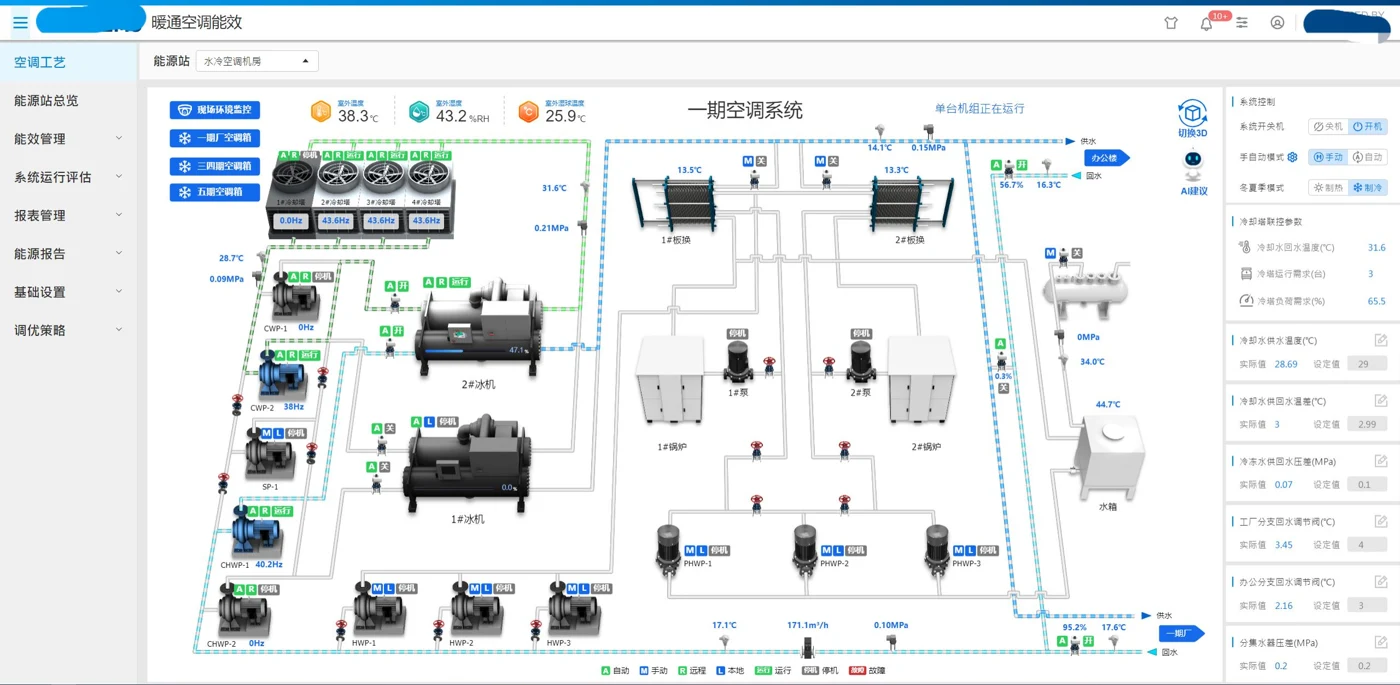Screen dimensions: 1400x685
Task: Open the notification bell with 10+ badge
Action: 1207,23
